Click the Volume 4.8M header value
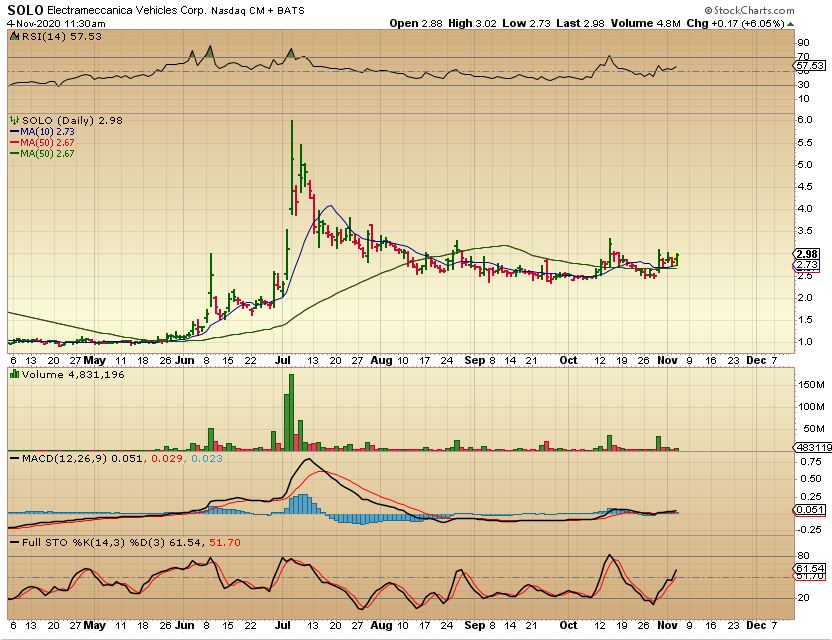 coord(645,23)
